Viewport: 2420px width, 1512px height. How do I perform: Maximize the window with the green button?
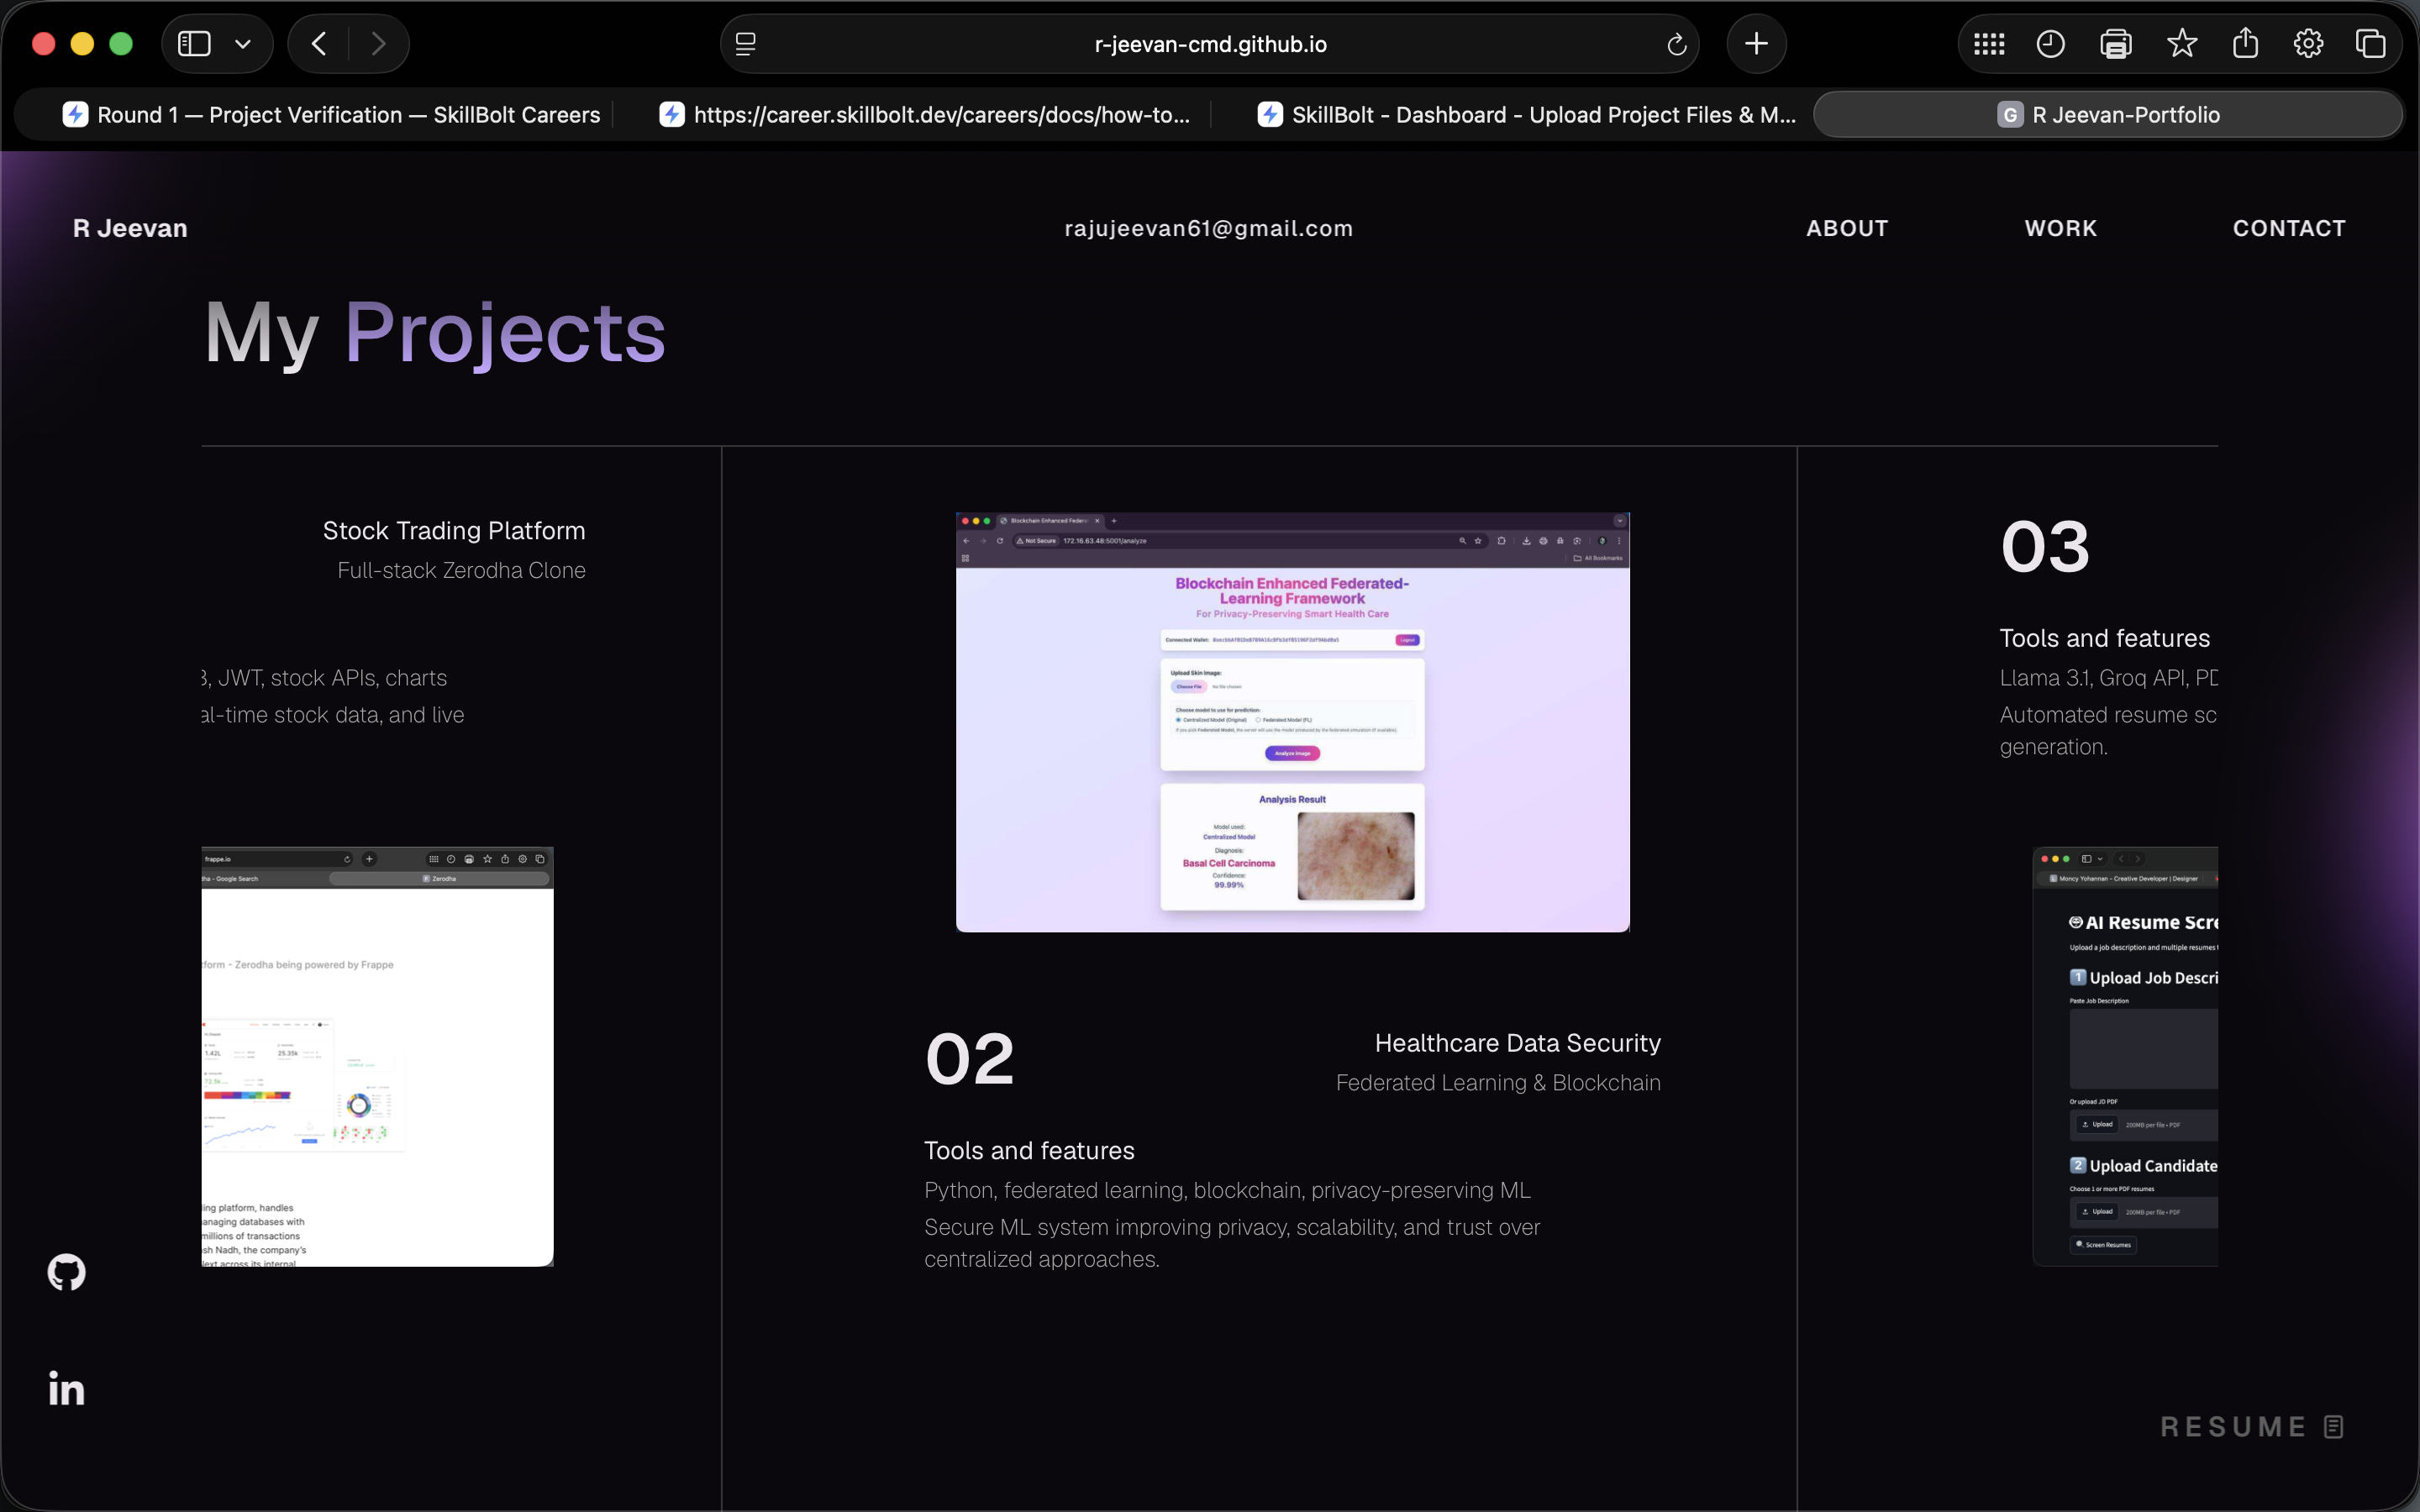tap(121, 44)
